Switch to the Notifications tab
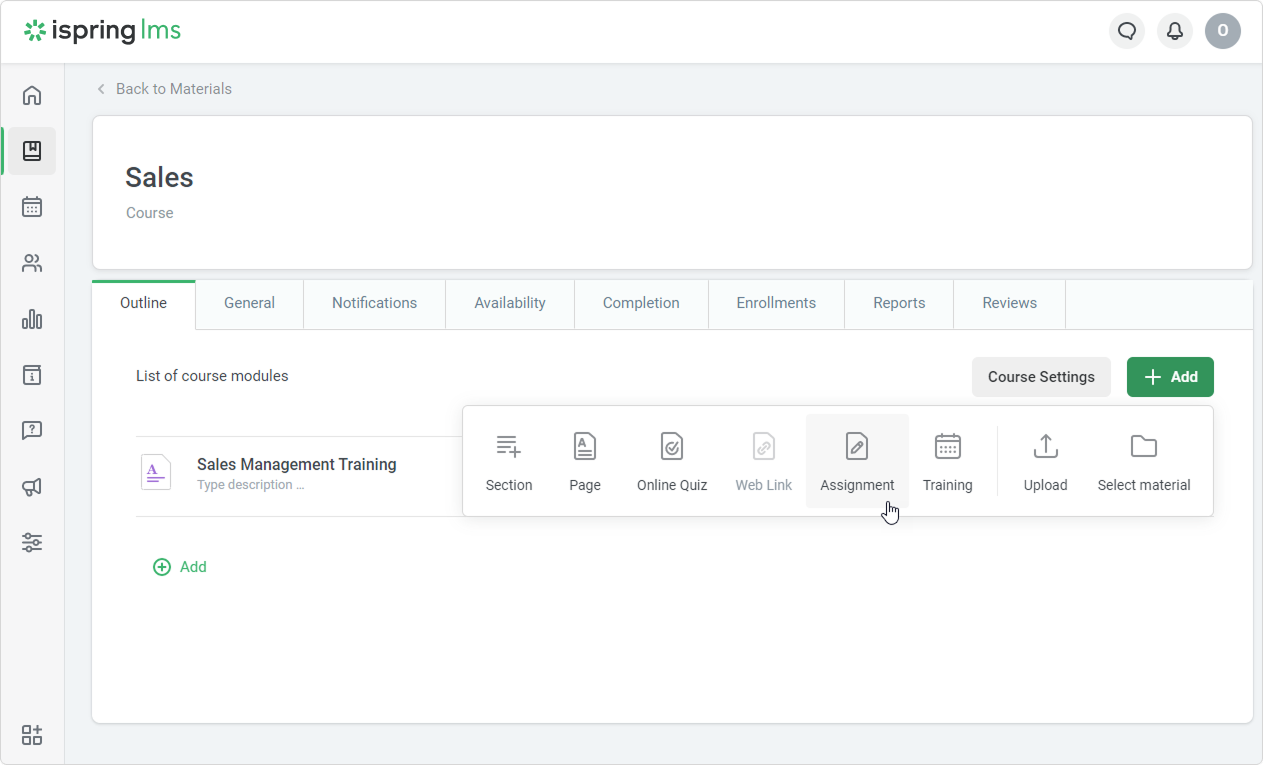The height and width of the screenshot is (765, 1263). pyautogui.click(x=374, y=303)
